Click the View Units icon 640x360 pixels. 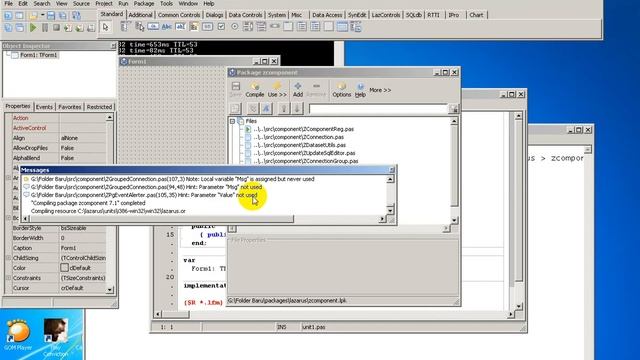click(x=8, y=27)
